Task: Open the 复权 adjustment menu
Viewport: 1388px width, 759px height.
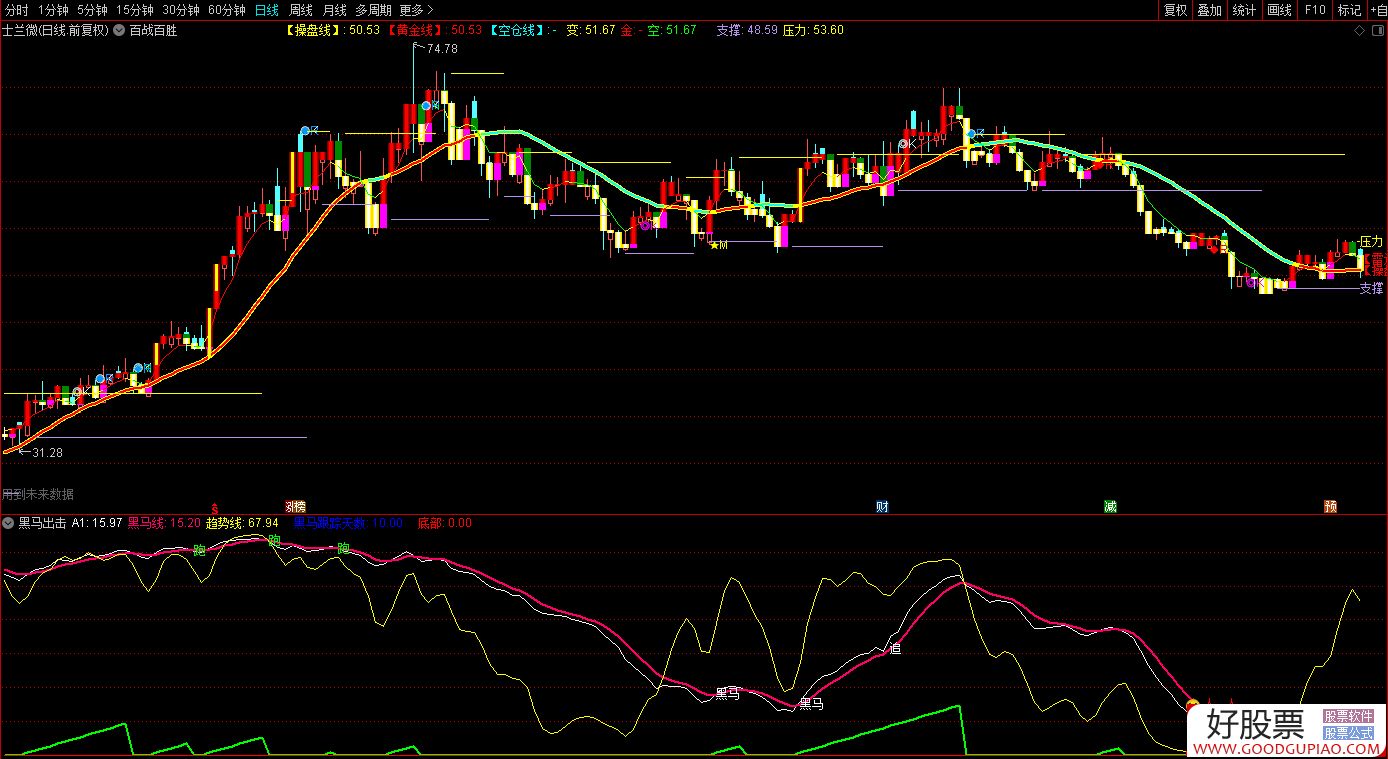Action: [x=1175, y=10]
